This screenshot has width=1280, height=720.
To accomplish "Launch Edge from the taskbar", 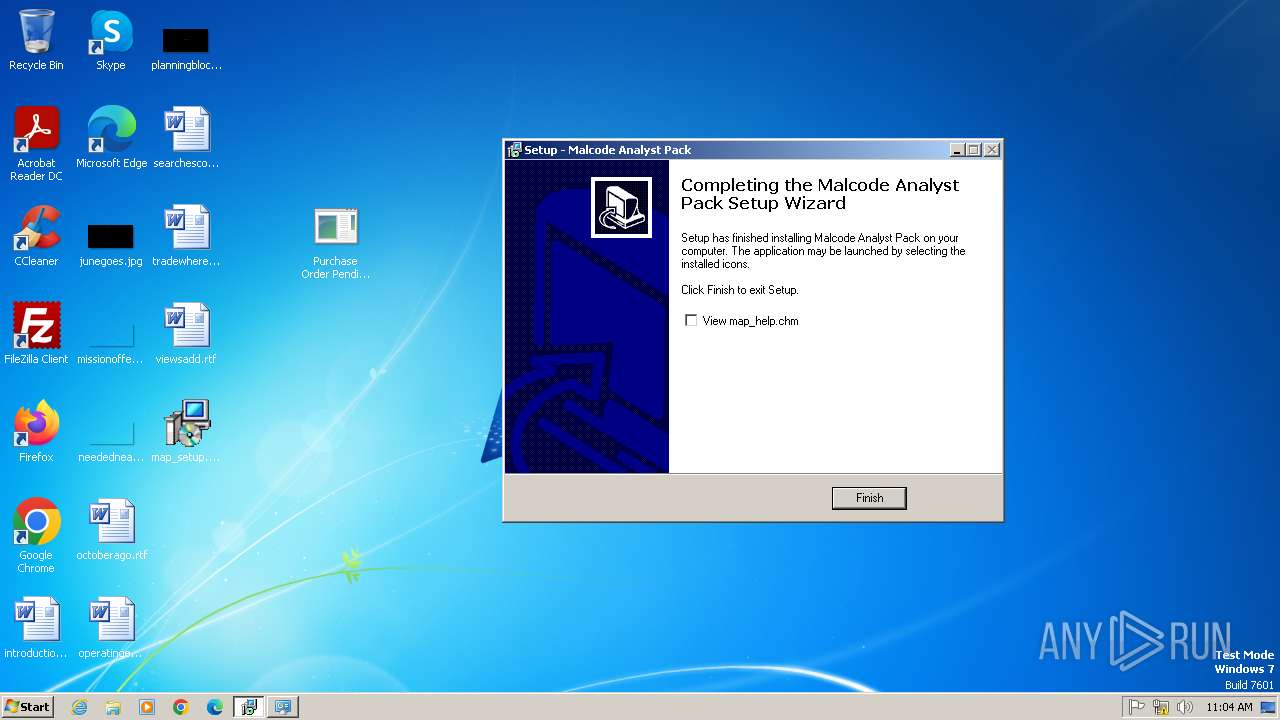I will tap(215, 707).
